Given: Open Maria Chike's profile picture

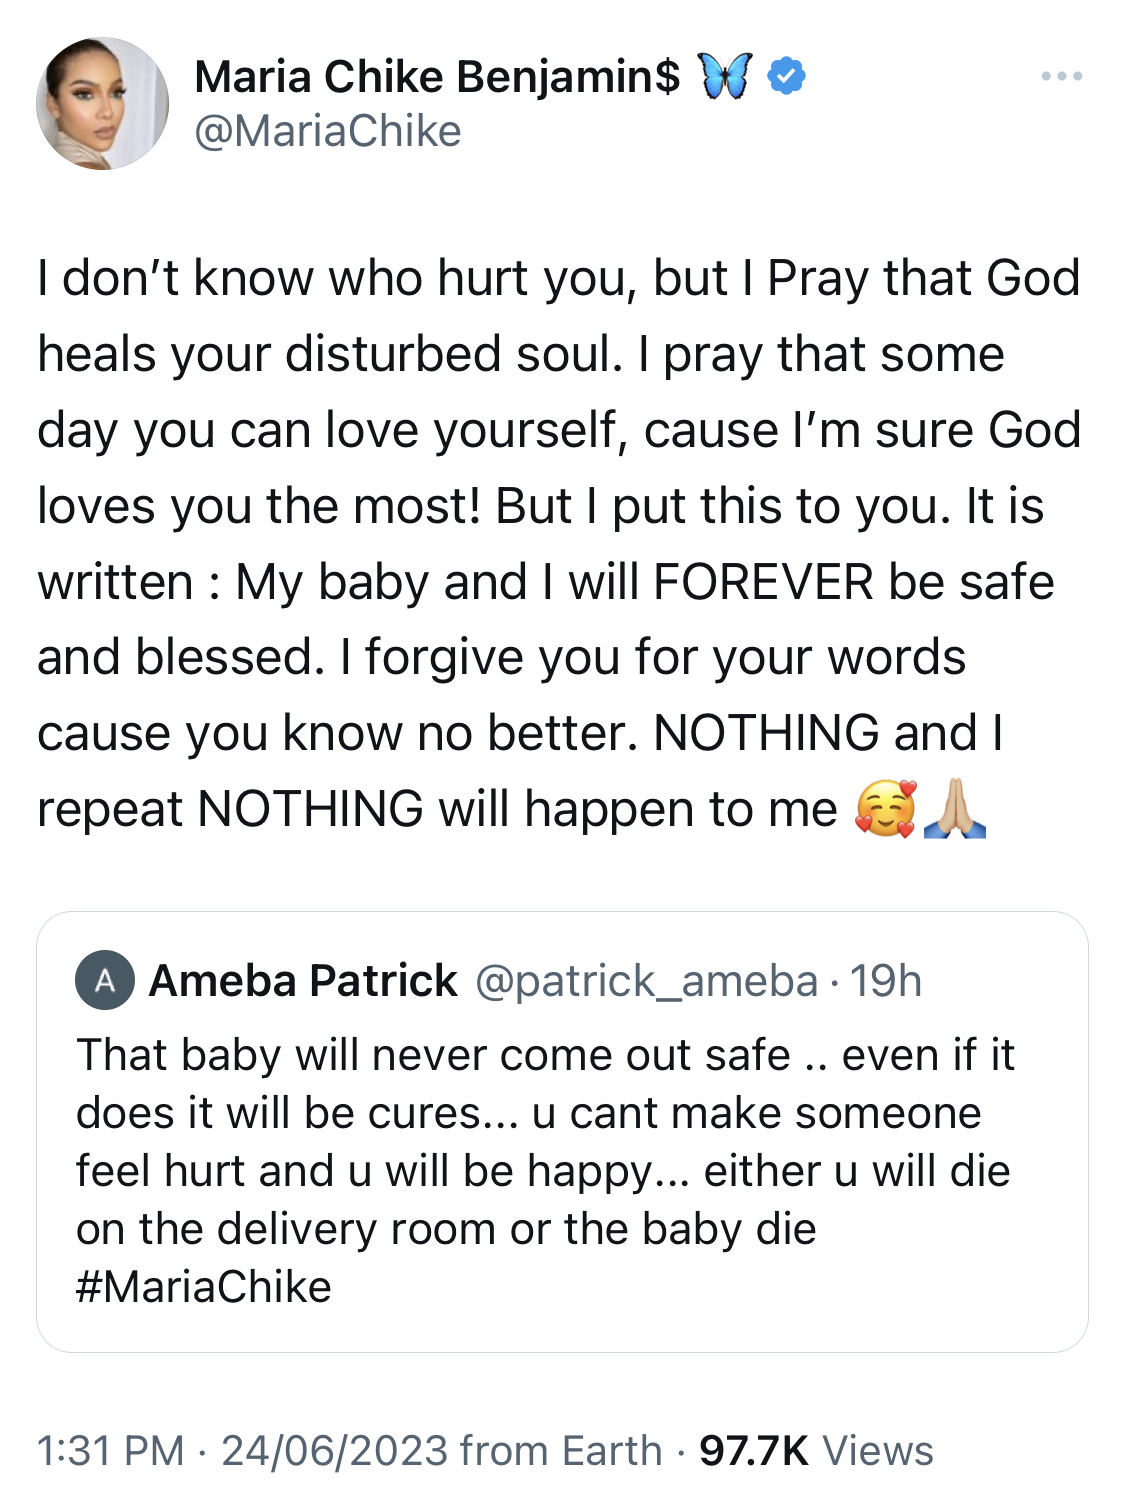Looking at the screenshot, I should pyautogui.click(x=102, y=104).
